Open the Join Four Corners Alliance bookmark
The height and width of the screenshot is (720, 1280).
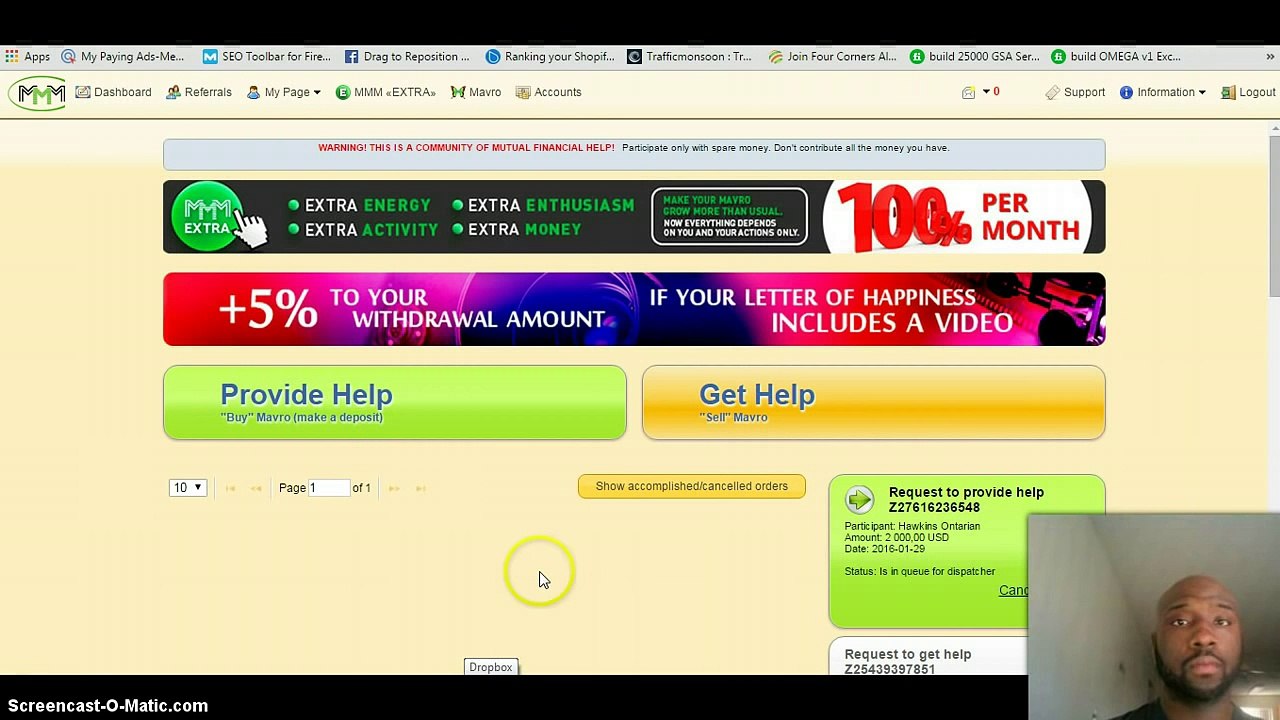point(832,57)
